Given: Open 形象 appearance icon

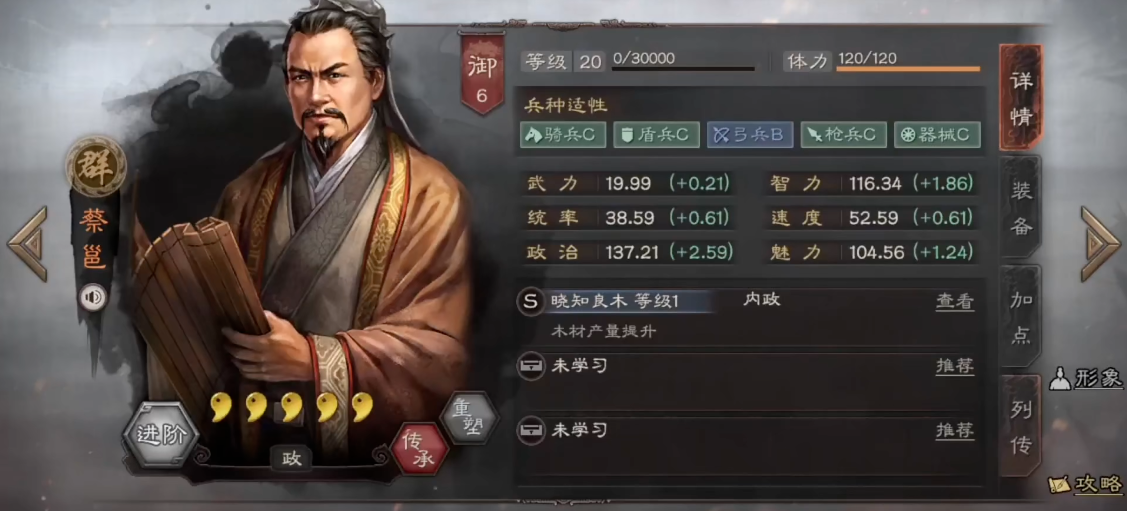Looking at the screenshot, I should [x=1085, y=379].
